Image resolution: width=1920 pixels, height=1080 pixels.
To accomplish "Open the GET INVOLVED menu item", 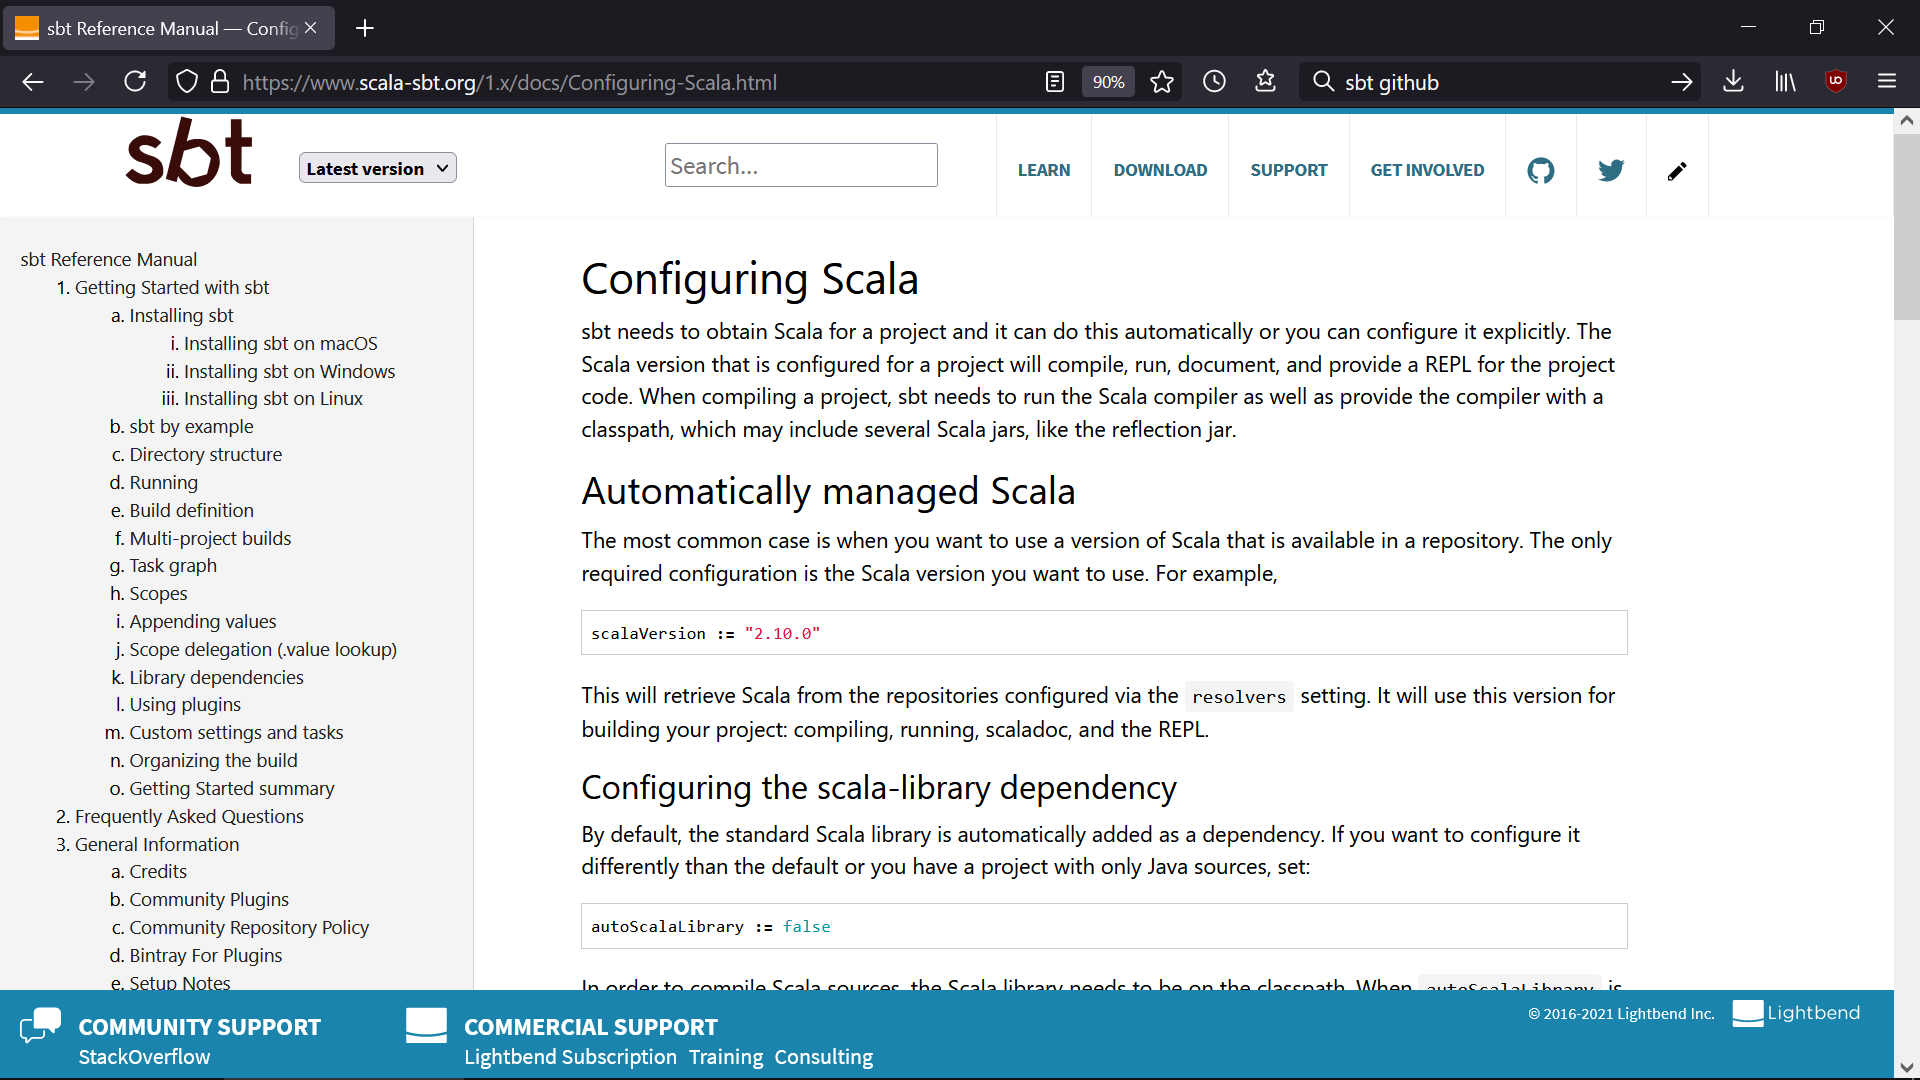I will coord(1427,170).
